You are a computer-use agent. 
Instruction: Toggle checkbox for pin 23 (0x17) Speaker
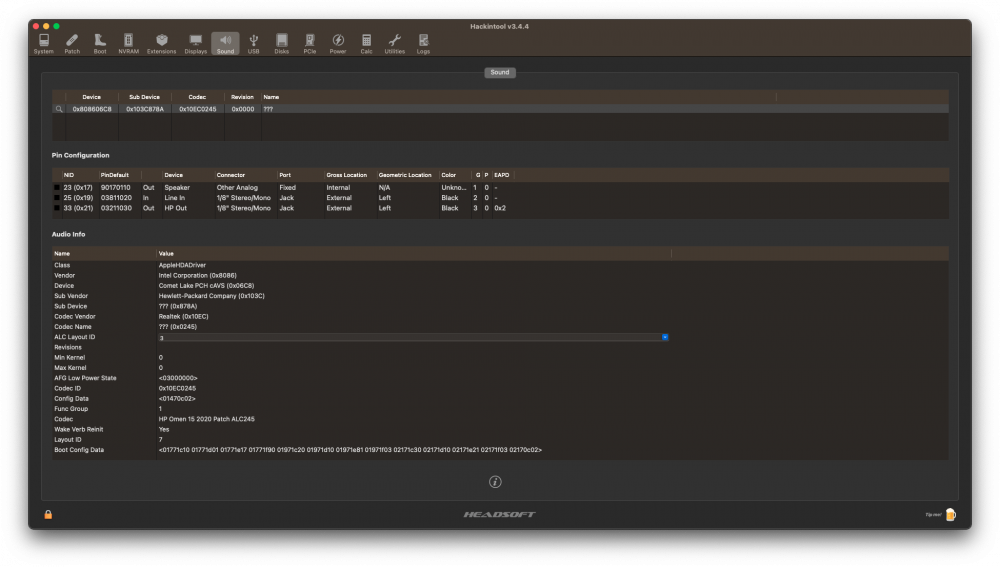(x=57, y=188)
